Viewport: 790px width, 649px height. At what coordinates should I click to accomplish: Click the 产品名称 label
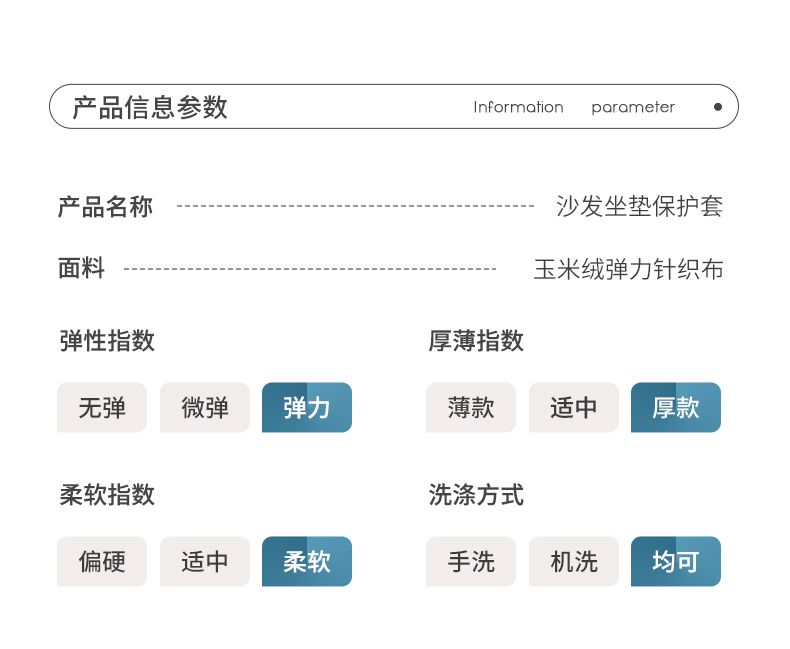[x=105, y=207]
